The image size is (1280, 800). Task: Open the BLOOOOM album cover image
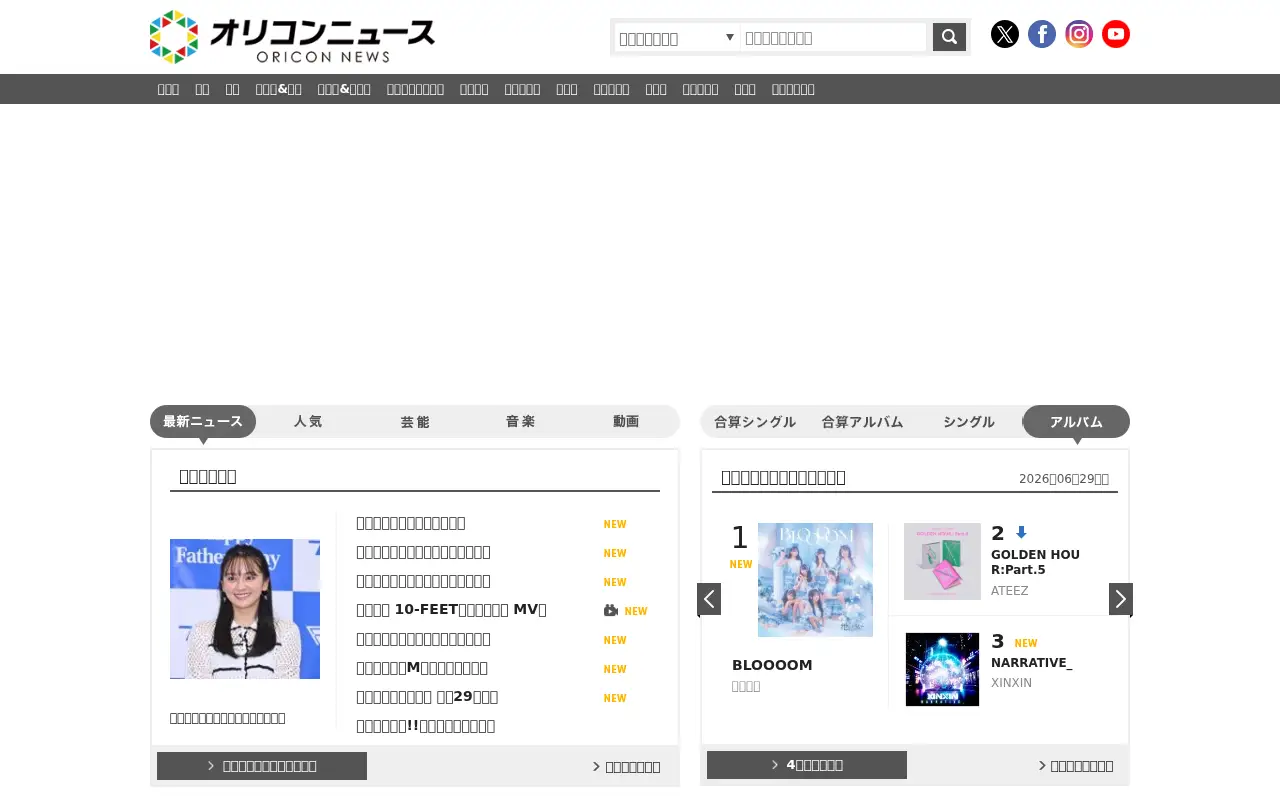tap(815, 580)
